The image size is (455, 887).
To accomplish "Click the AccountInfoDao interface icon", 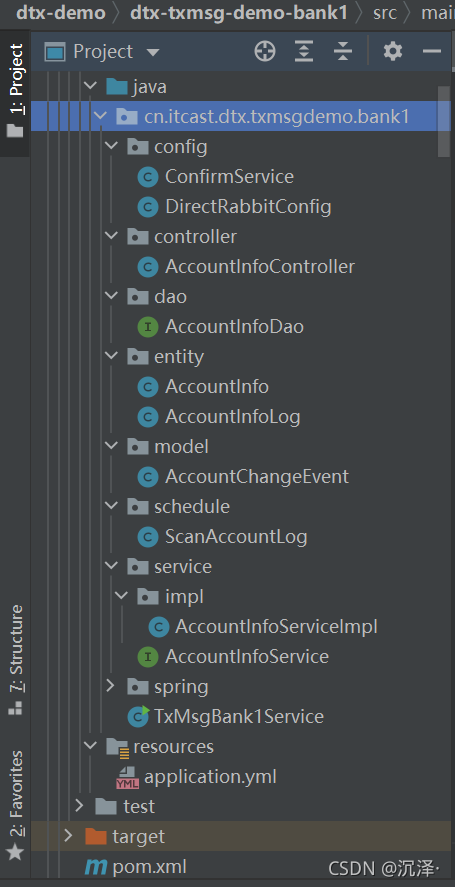I will coord(148,326).
